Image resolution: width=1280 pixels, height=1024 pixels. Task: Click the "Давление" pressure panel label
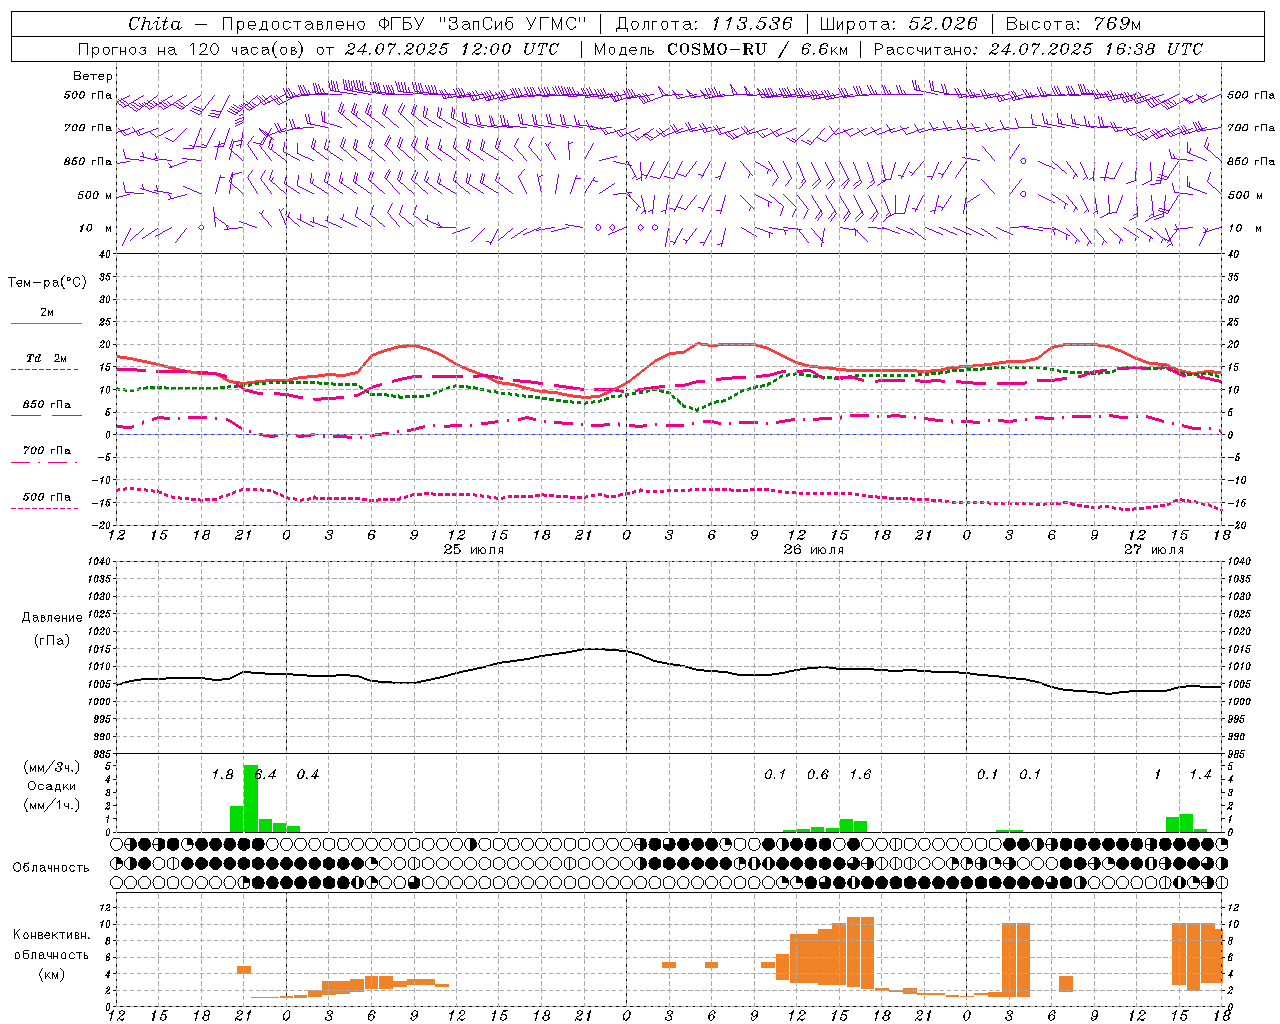click(52, 618)
